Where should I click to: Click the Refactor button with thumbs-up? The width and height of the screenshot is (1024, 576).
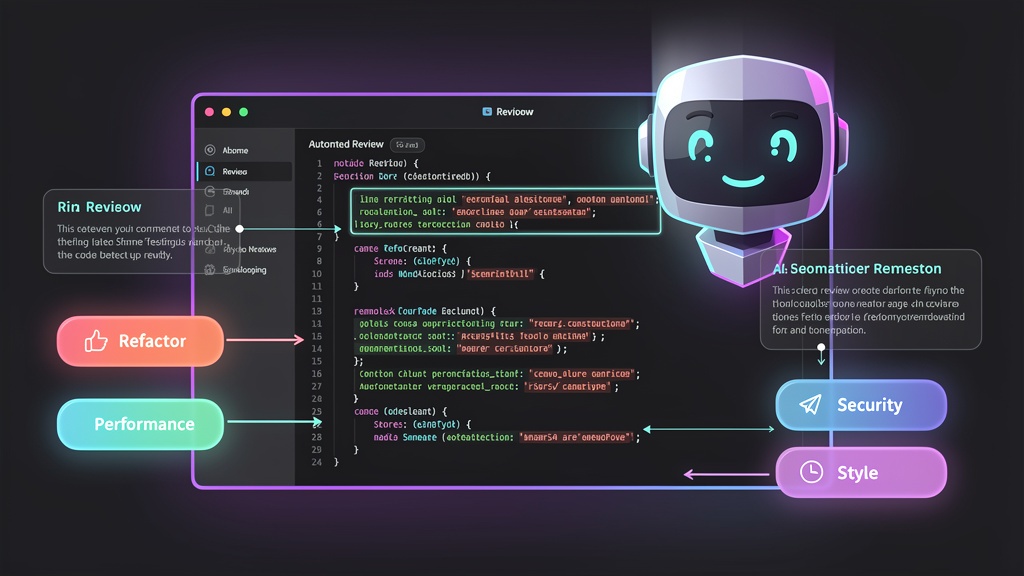(x=140, y=341)
